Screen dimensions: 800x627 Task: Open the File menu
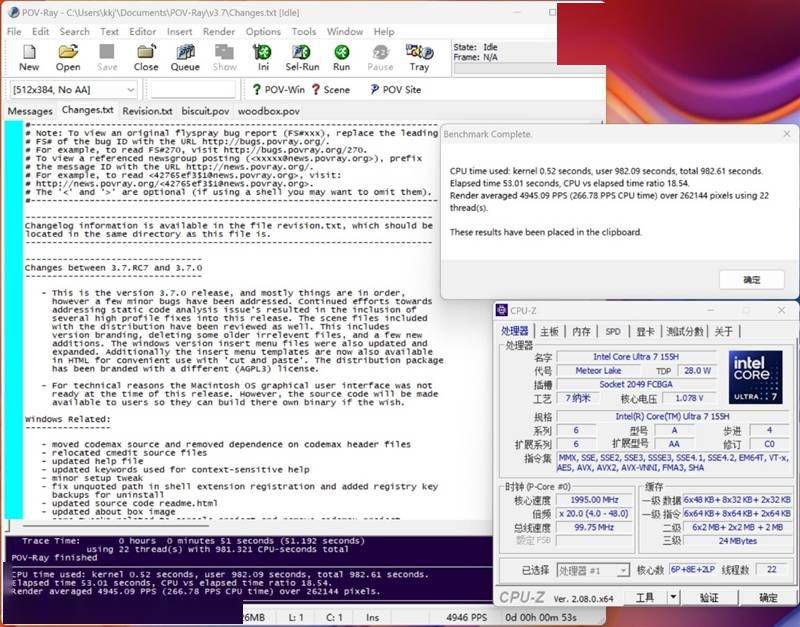pos(14,32)
